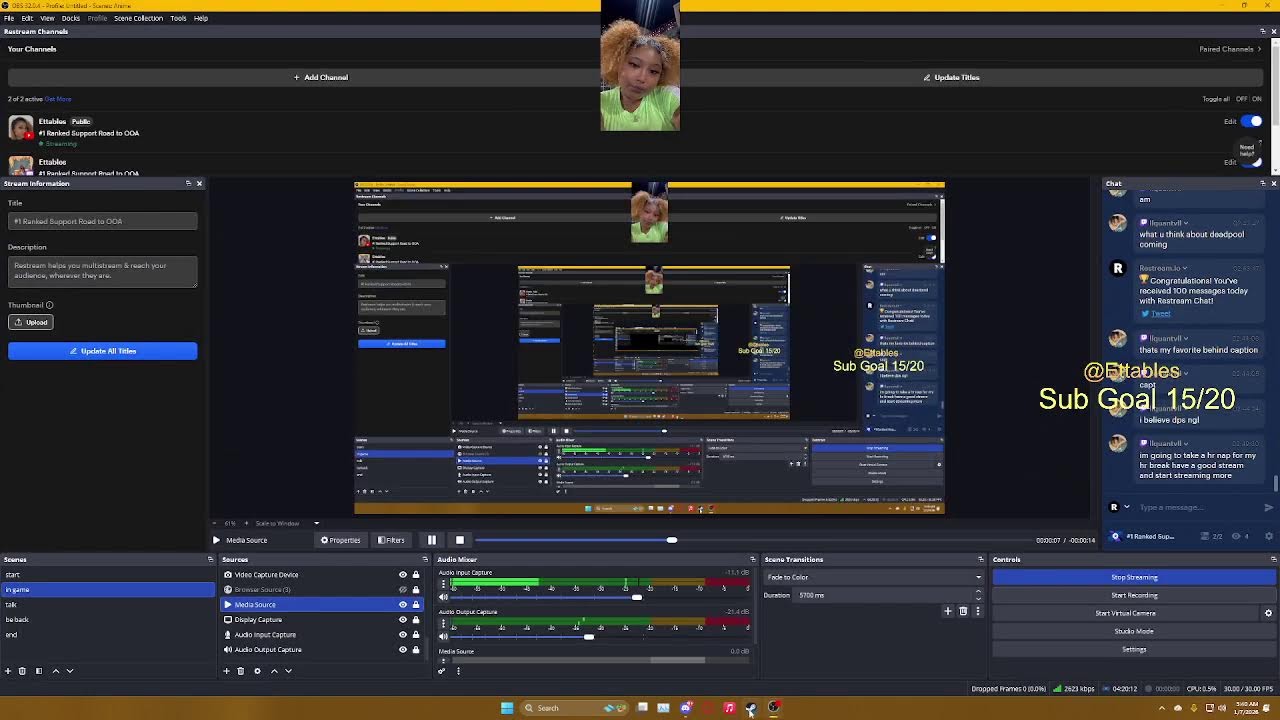Image resolution: width=1280 pixels, height=720 pixels.
Task: Open scene filters icon in Scenes panel
Action: 39,671
